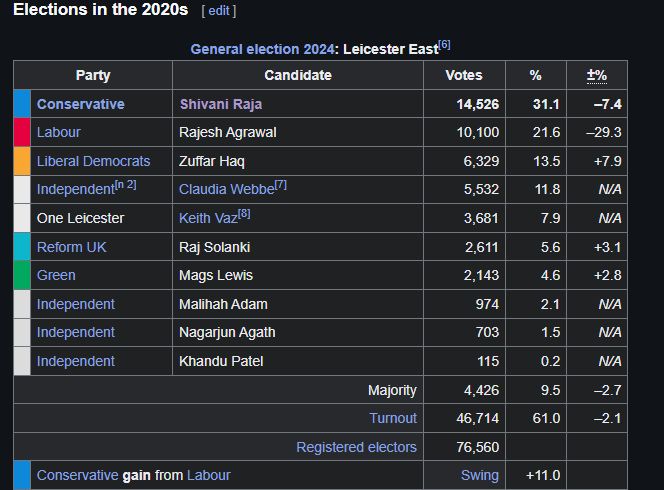Open the Liberal Democrats party link

click(93, 161)
